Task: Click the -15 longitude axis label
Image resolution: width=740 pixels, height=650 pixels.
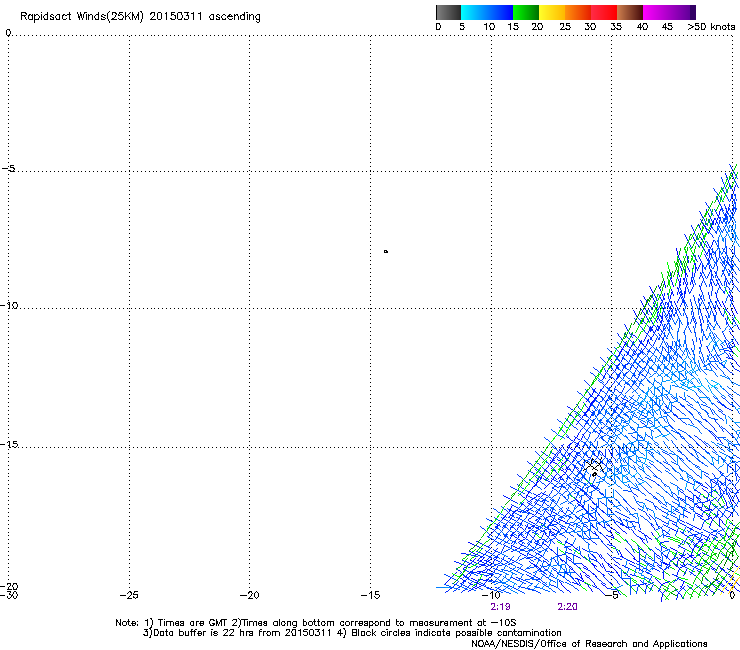Action: pyautogui.click(x=370, y=595)
